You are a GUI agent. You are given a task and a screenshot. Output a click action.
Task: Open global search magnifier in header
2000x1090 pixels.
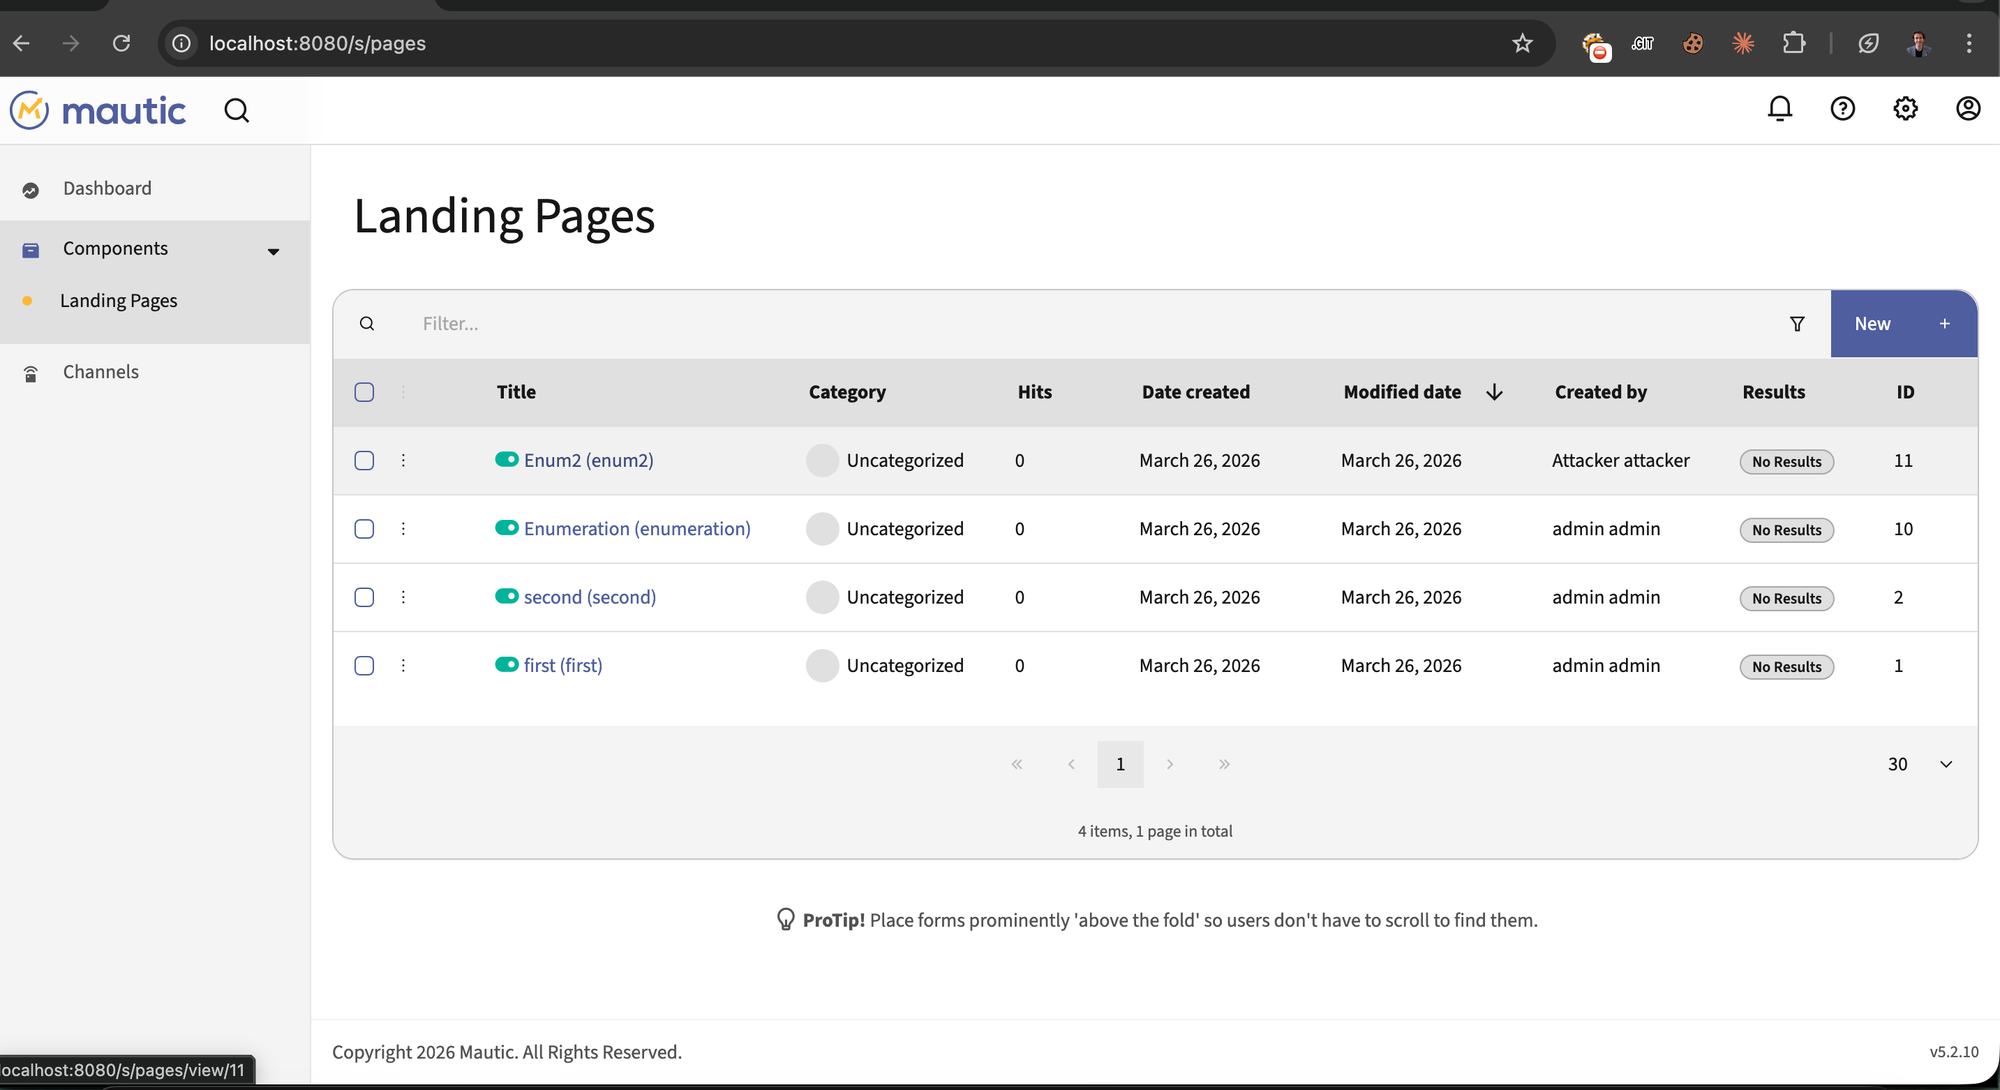click(x=237, y=110)
